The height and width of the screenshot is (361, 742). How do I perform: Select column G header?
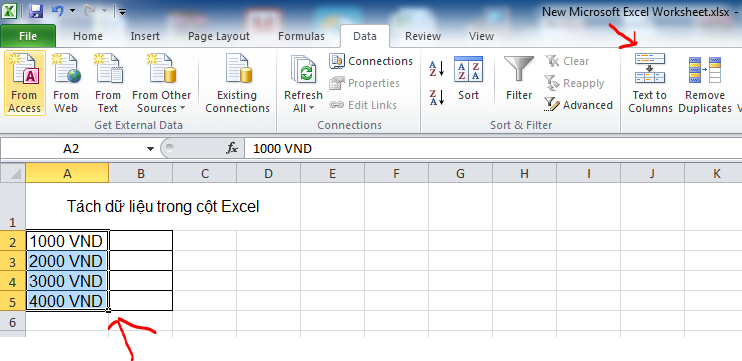tap(460, 173)
